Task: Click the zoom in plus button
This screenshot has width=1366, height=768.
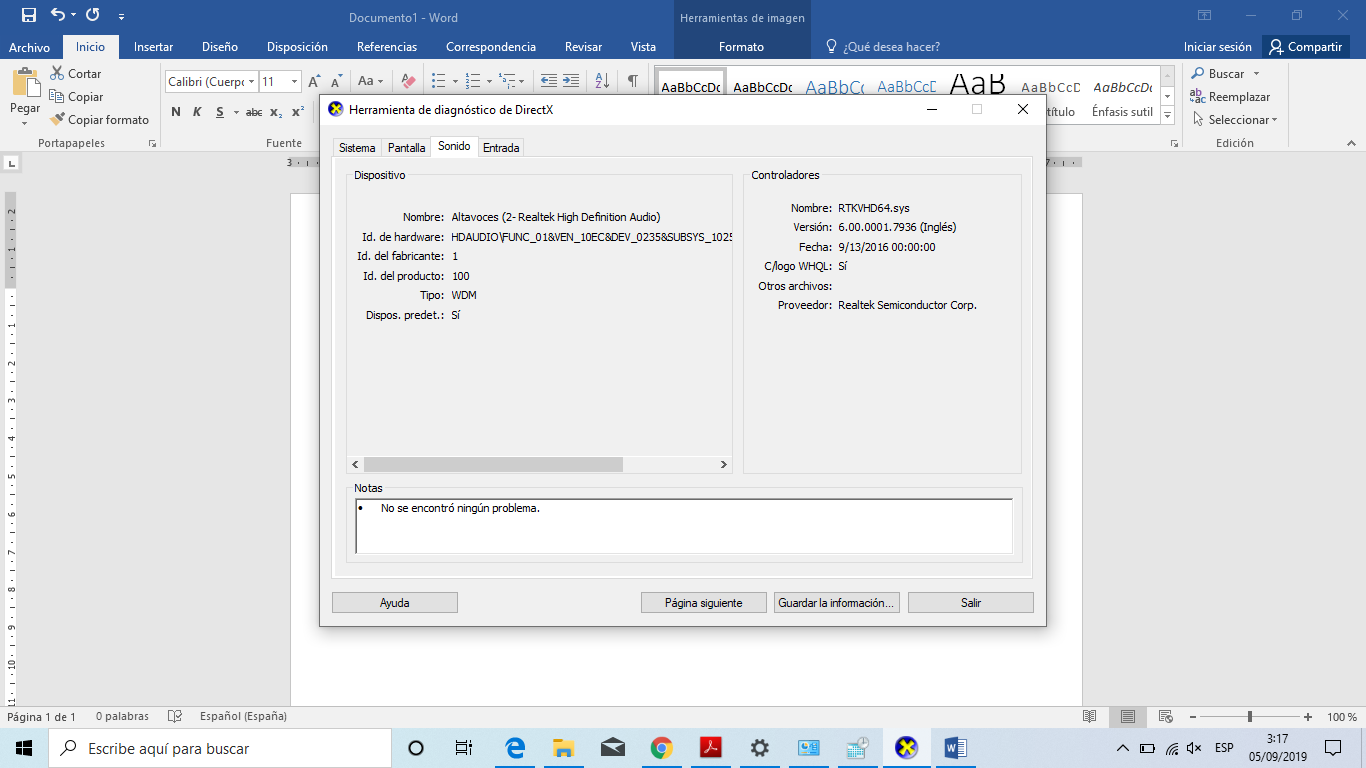Action: click(1308, 717)
